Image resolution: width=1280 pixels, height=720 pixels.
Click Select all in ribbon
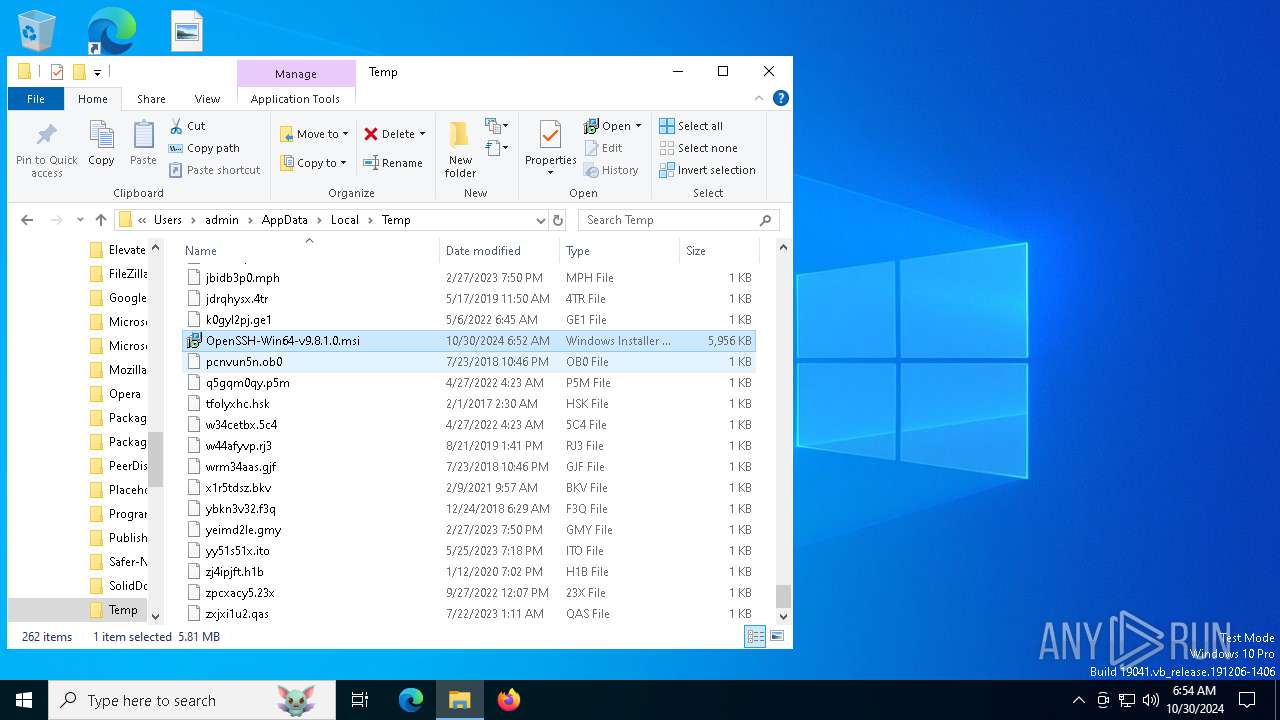click(x=691, y=126)
